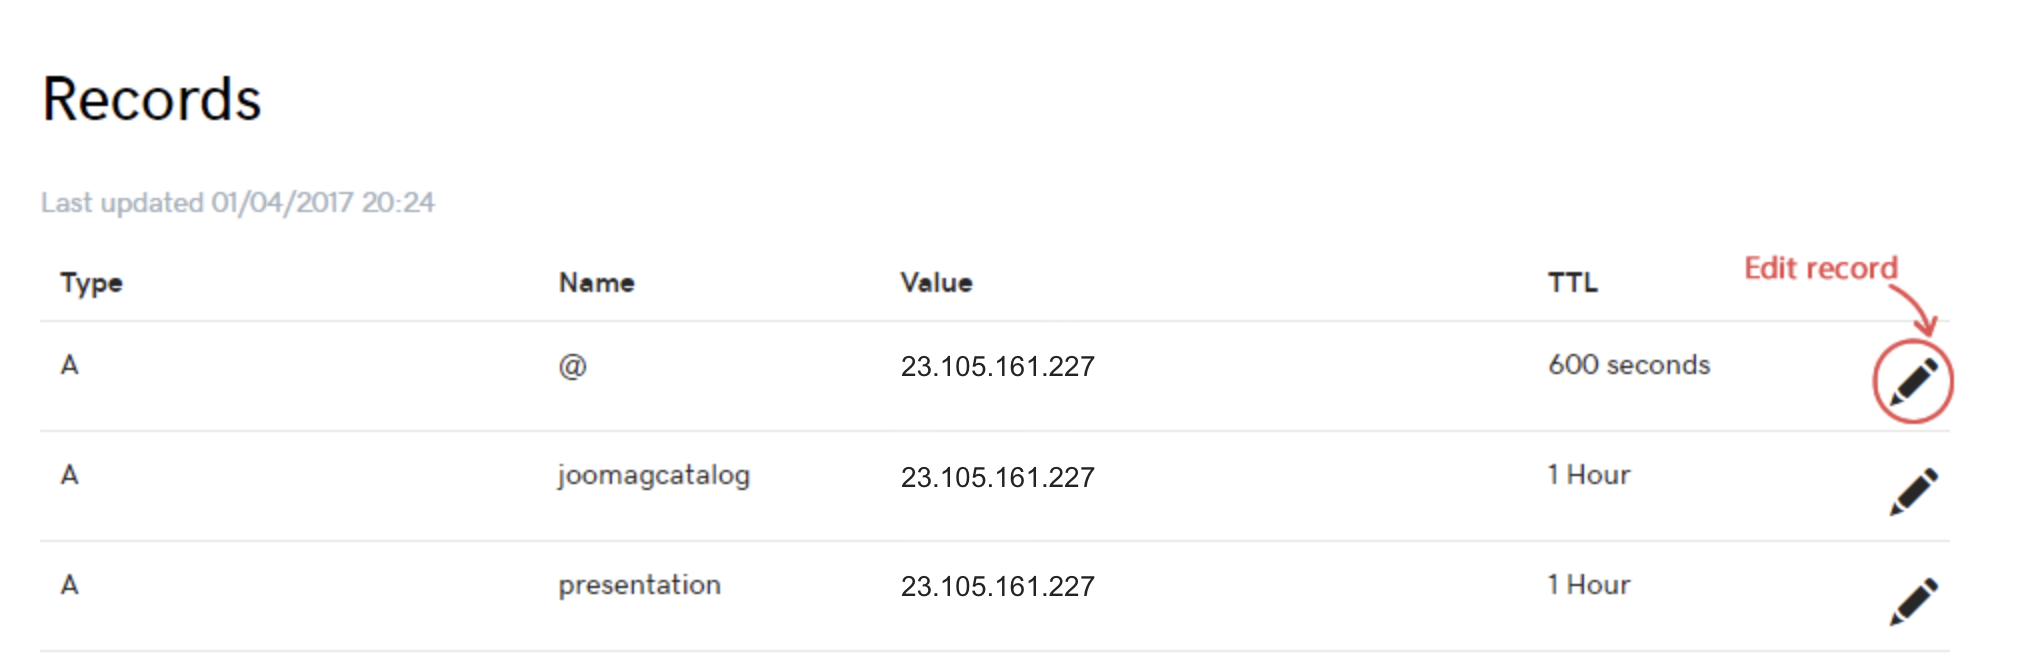Click the Records page heading
The image size is (2020, 668).
coord(152,100)
